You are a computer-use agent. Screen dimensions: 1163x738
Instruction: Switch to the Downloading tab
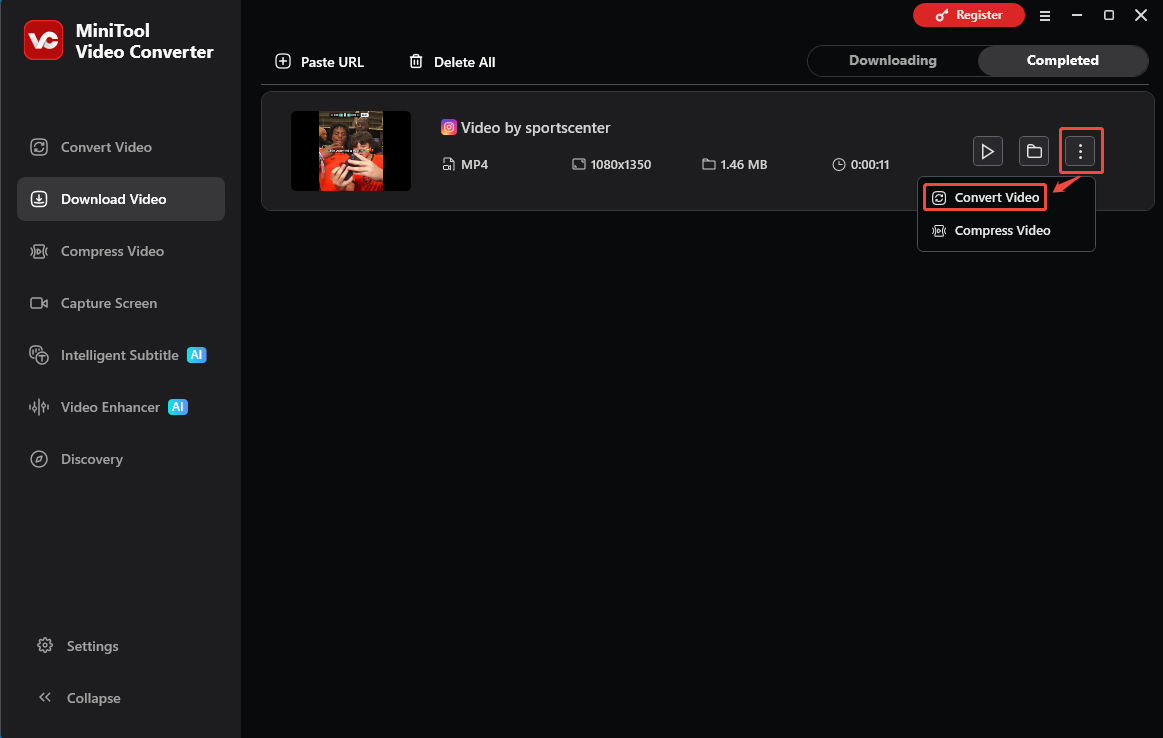[x=892, y=60]
